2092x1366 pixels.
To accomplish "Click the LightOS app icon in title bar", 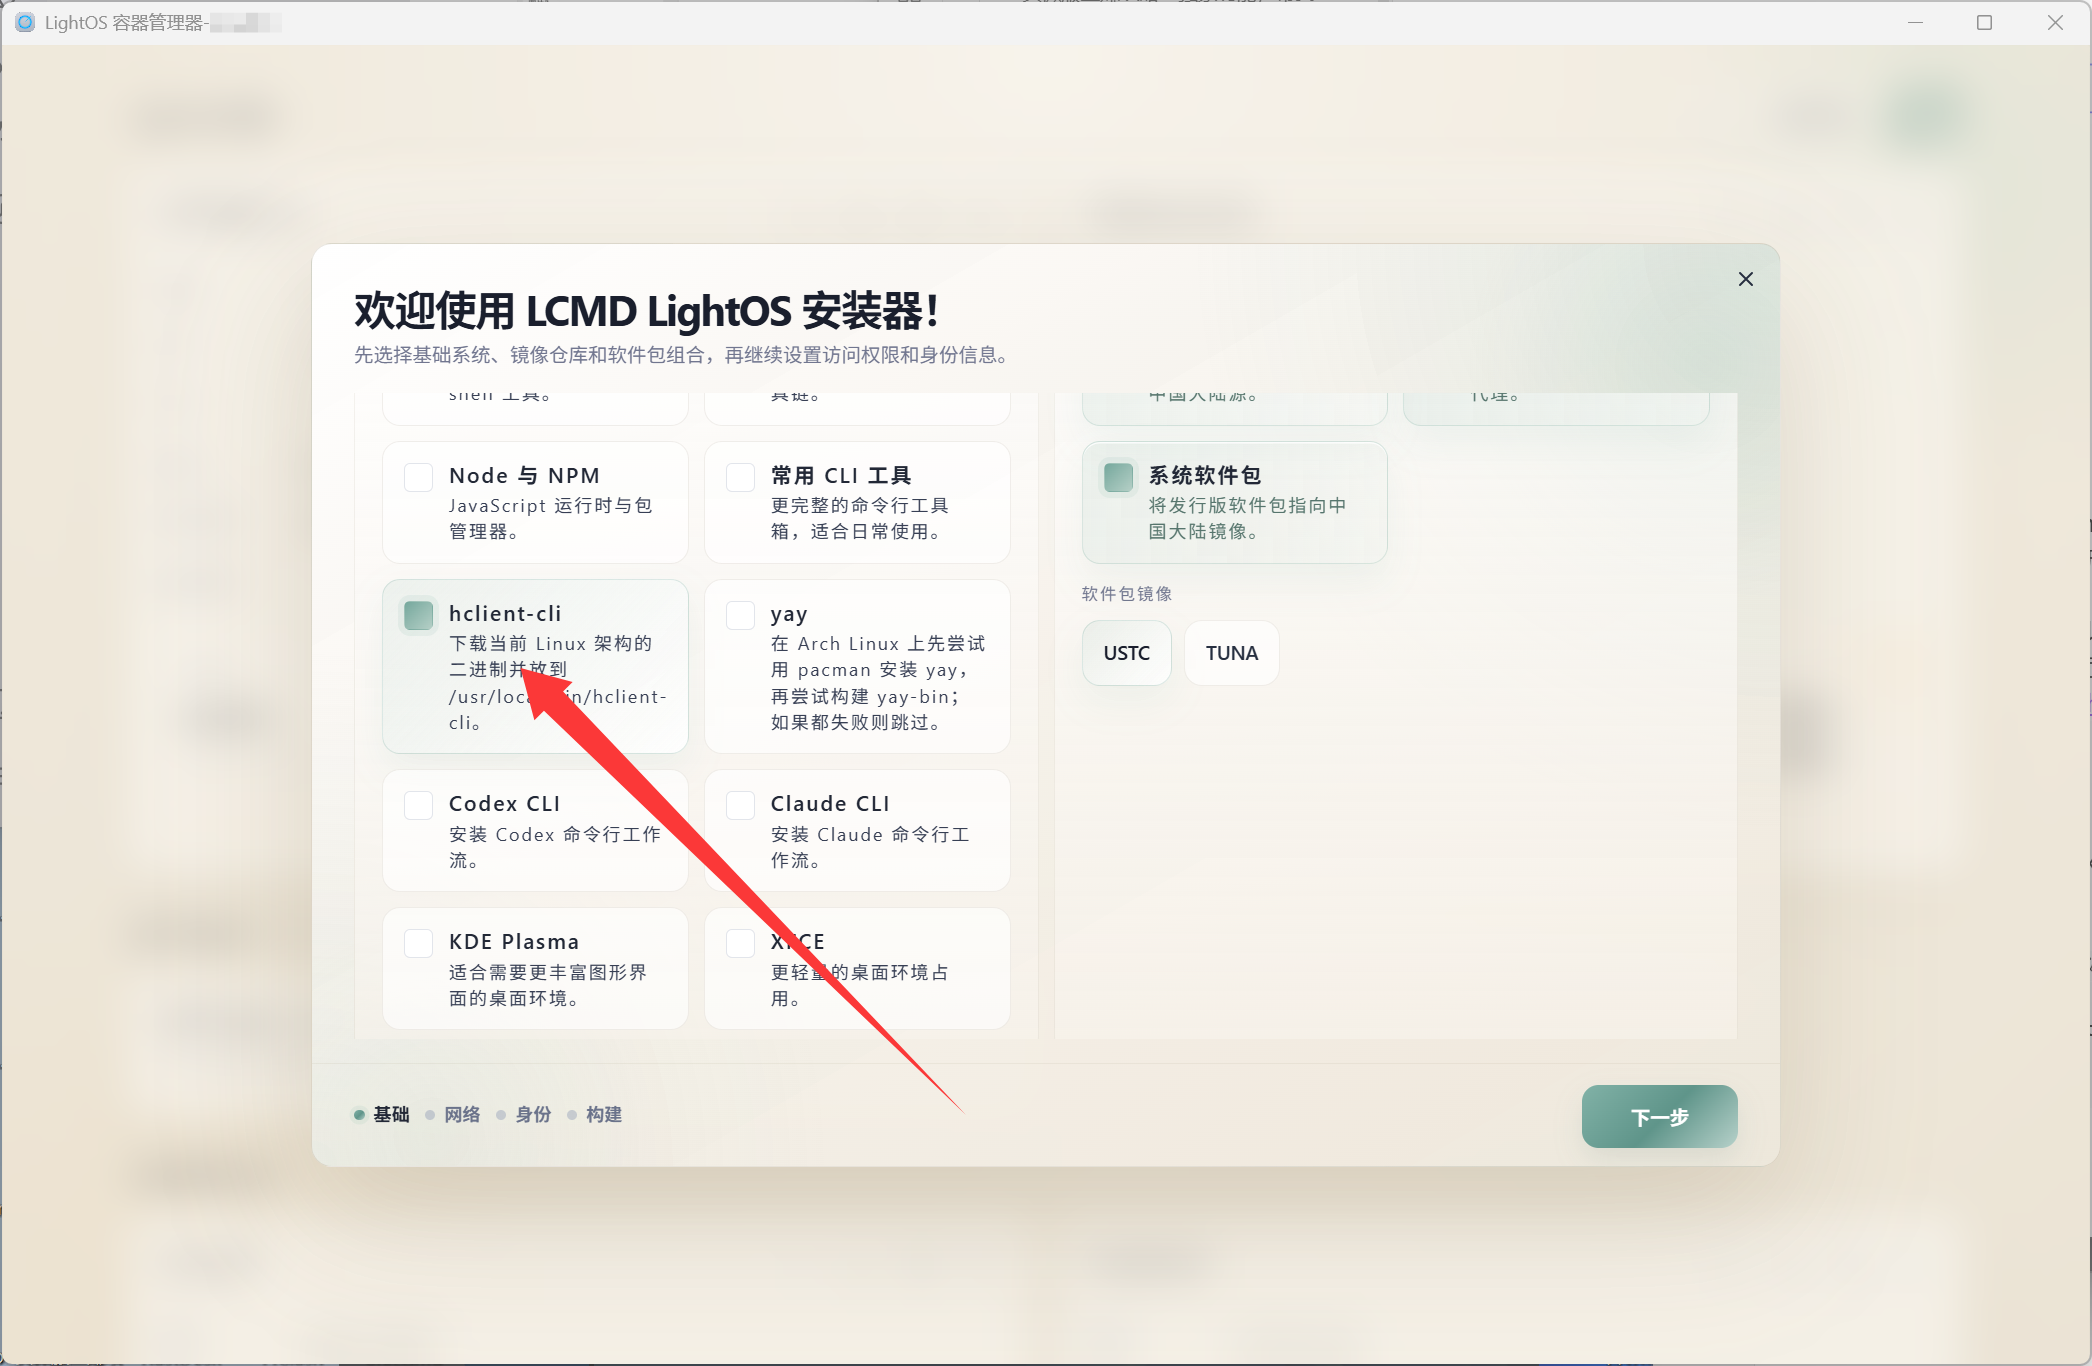I will tap(25, 22).
